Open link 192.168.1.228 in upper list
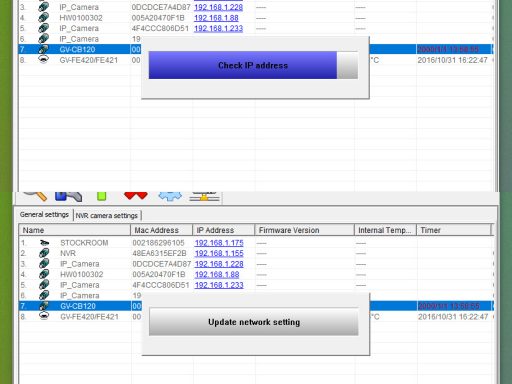Image resolution: width=512 pixels, height=384 pixels. coord(219,7)
